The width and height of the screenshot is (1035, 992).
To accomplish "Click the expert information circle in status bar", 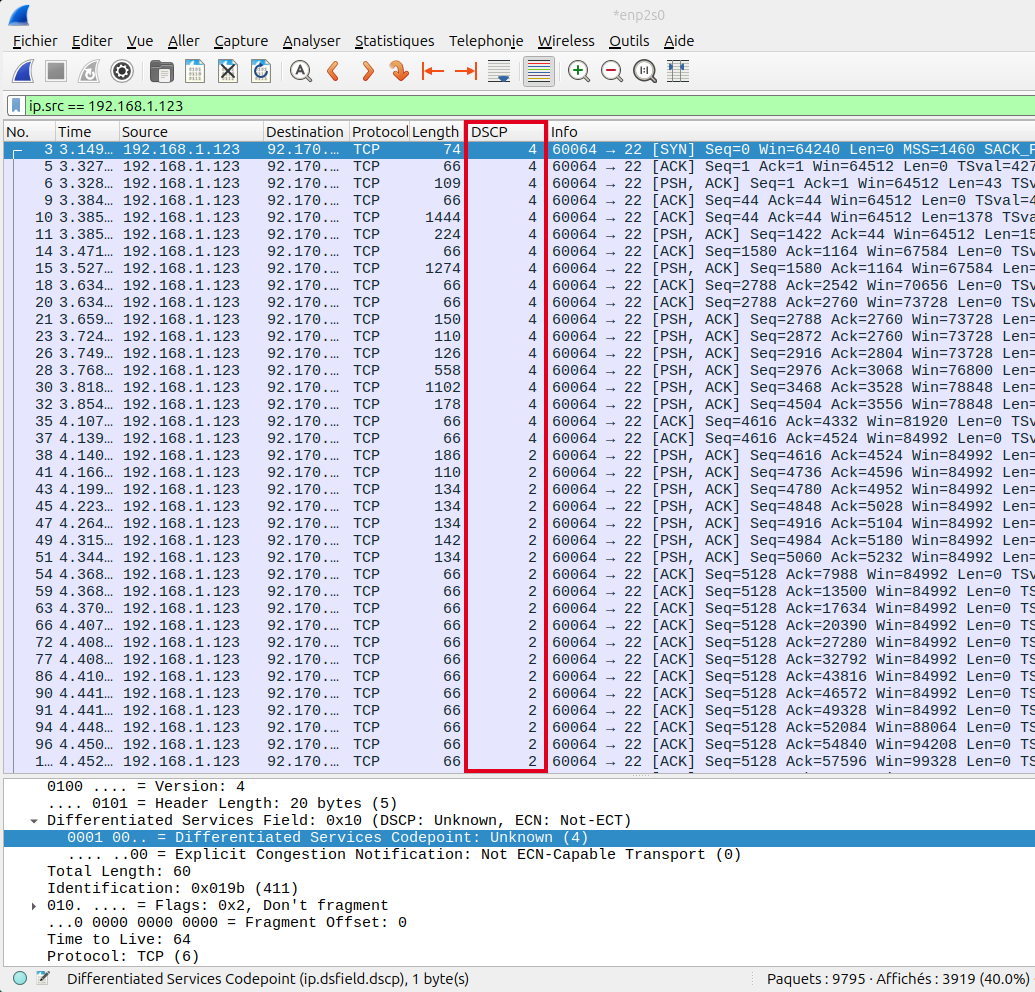I will tap(20, 979).
